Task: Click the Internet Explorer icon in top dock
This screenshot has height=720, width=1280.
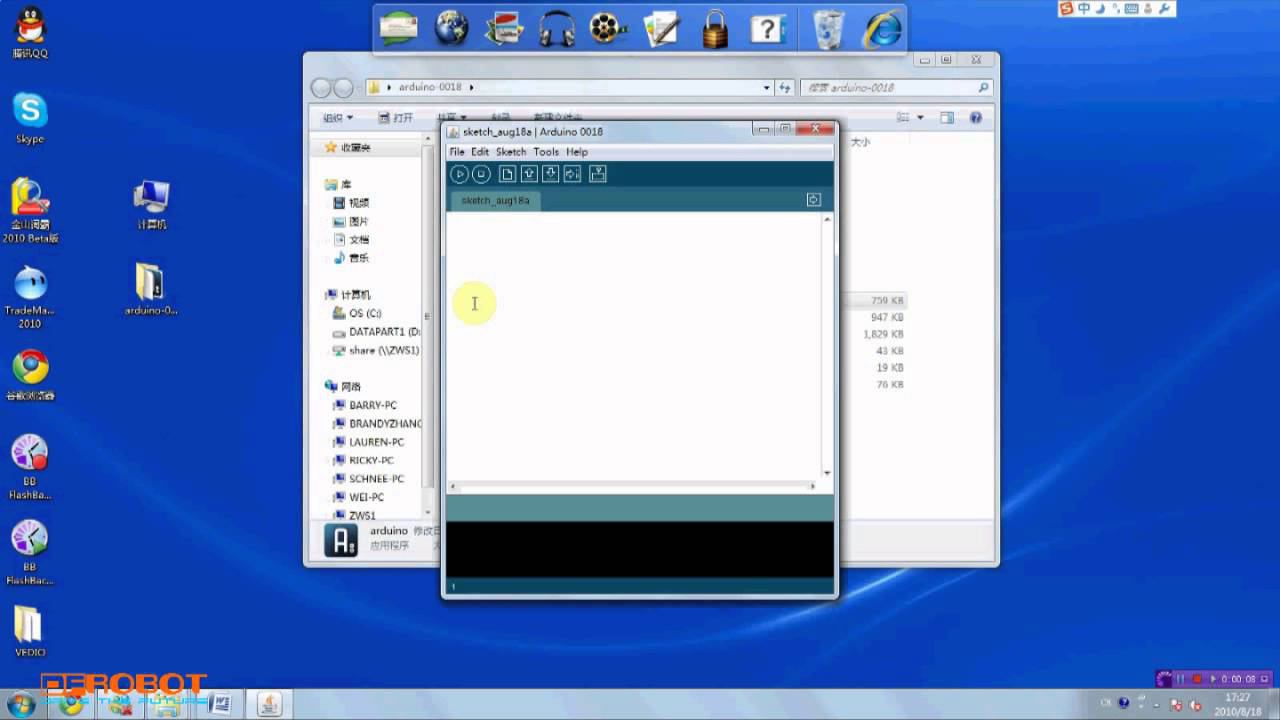Action: pos(882,28)
